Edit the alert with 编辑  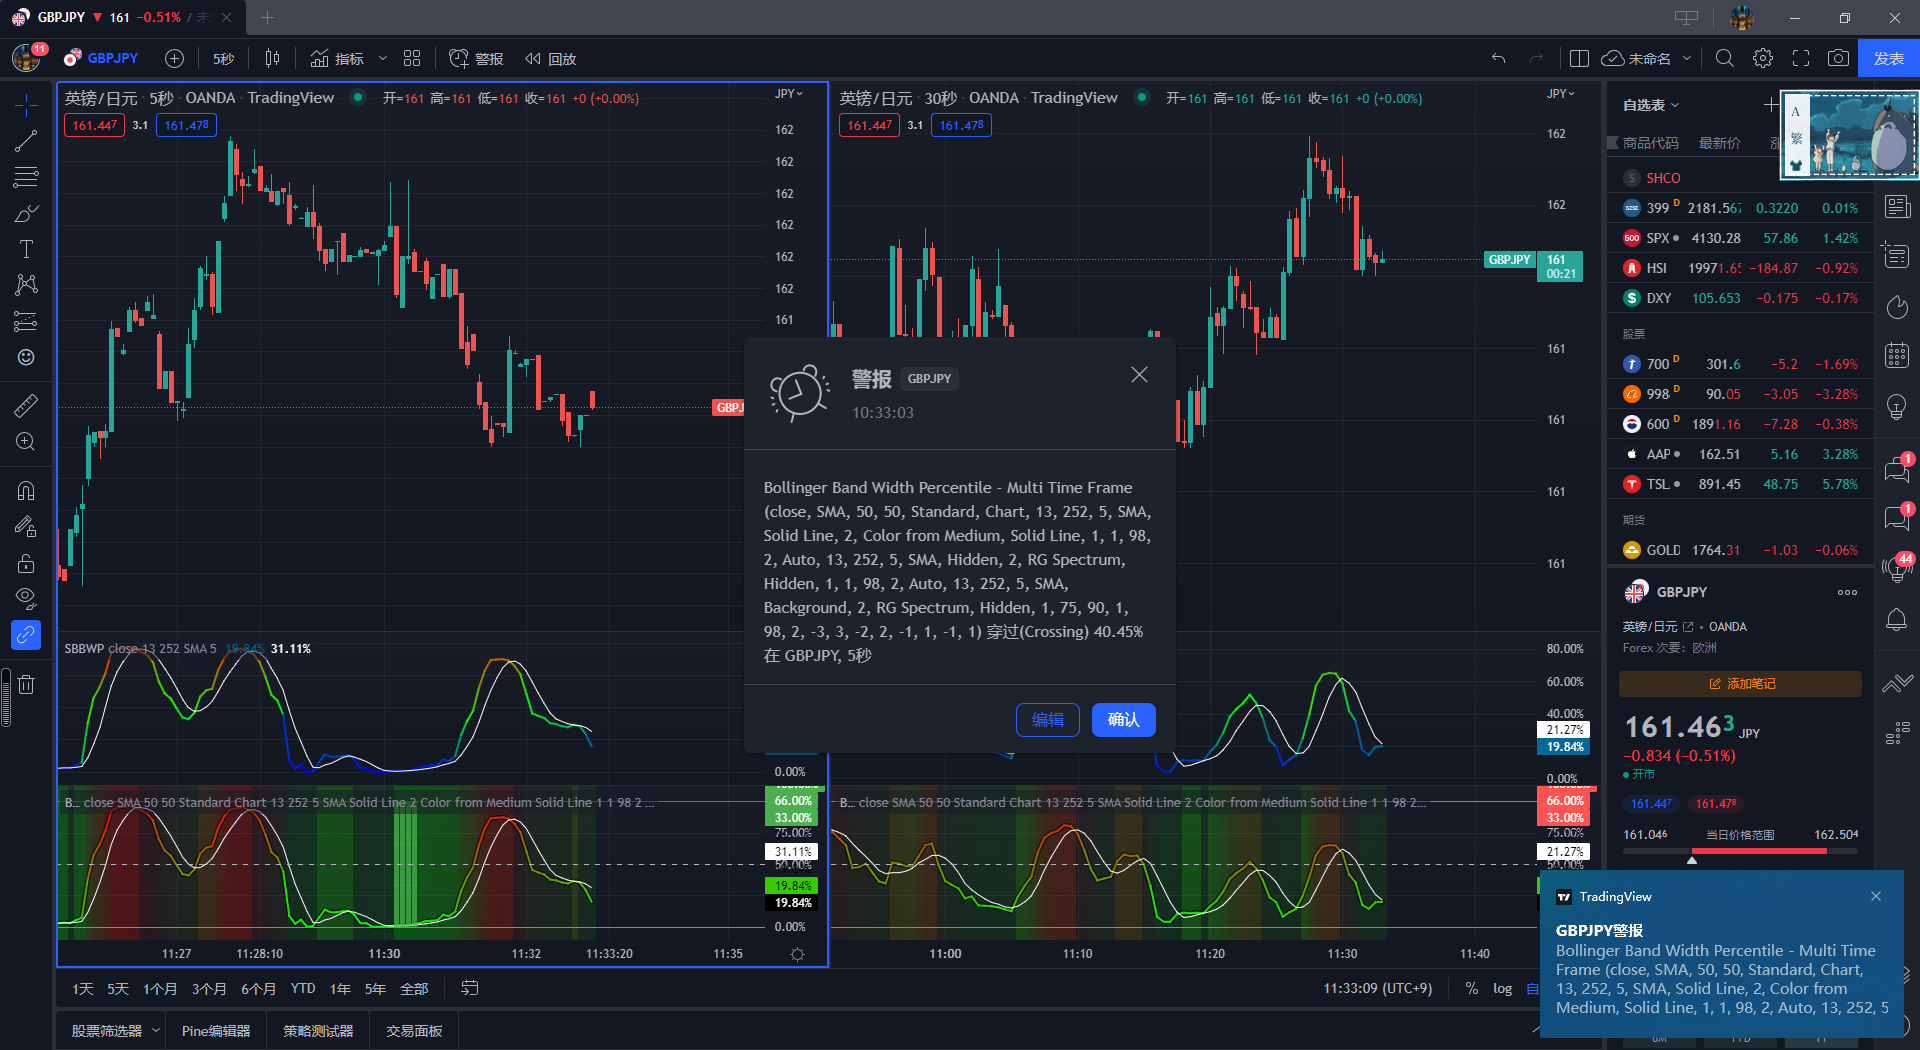(1047, 719)
